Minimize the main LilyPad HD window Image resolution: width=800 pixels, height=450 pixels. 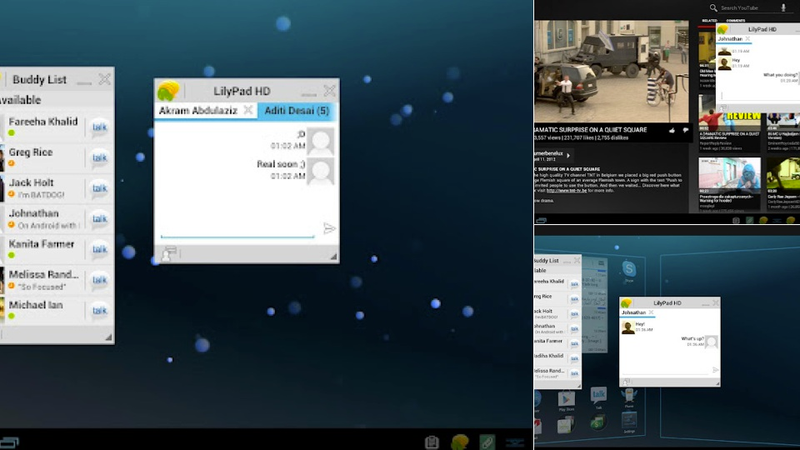(x=309, y=94)
